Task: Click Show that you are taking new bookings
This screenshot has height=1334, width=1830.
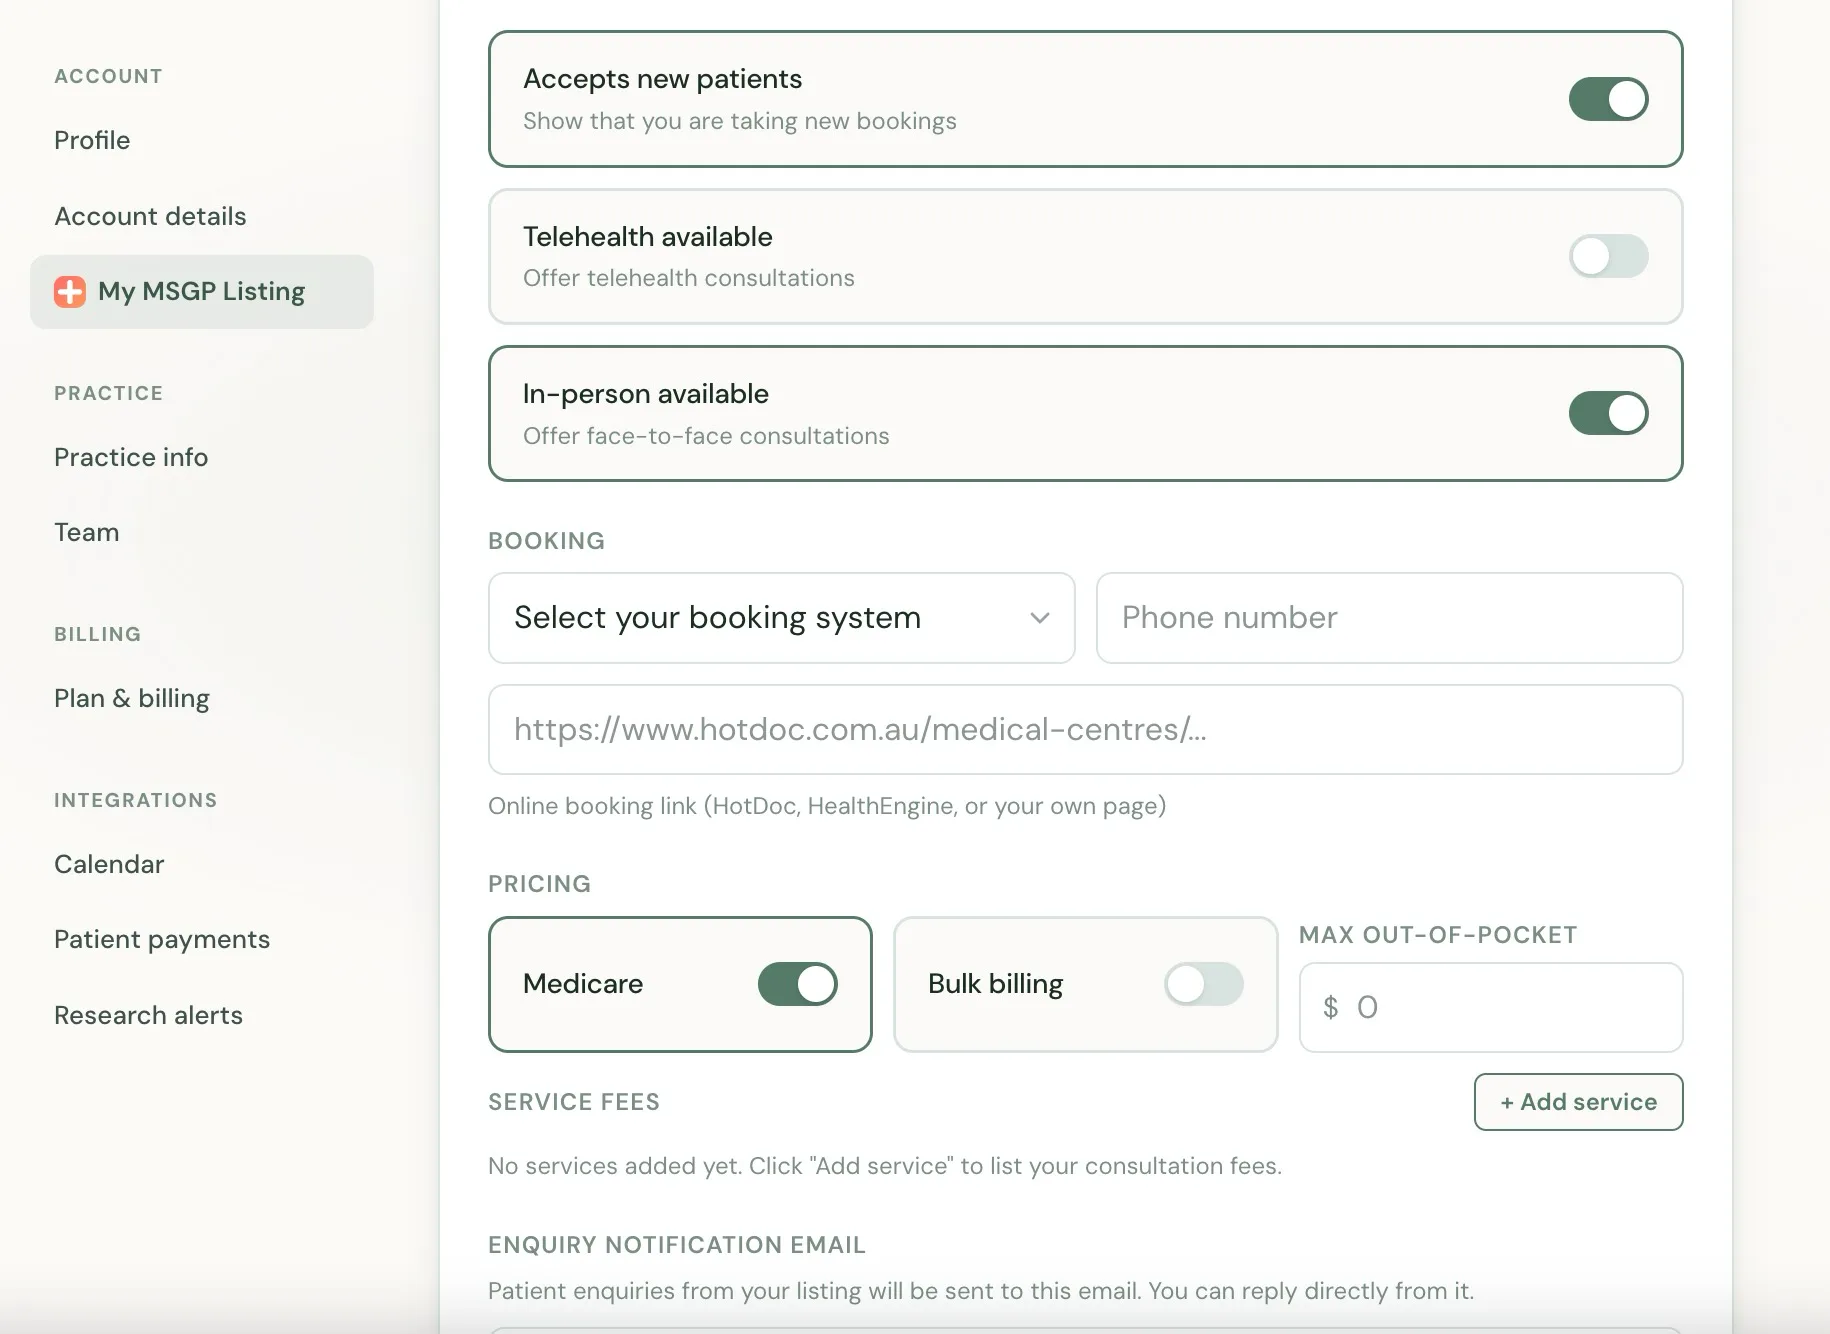Action: pos(740,121)
